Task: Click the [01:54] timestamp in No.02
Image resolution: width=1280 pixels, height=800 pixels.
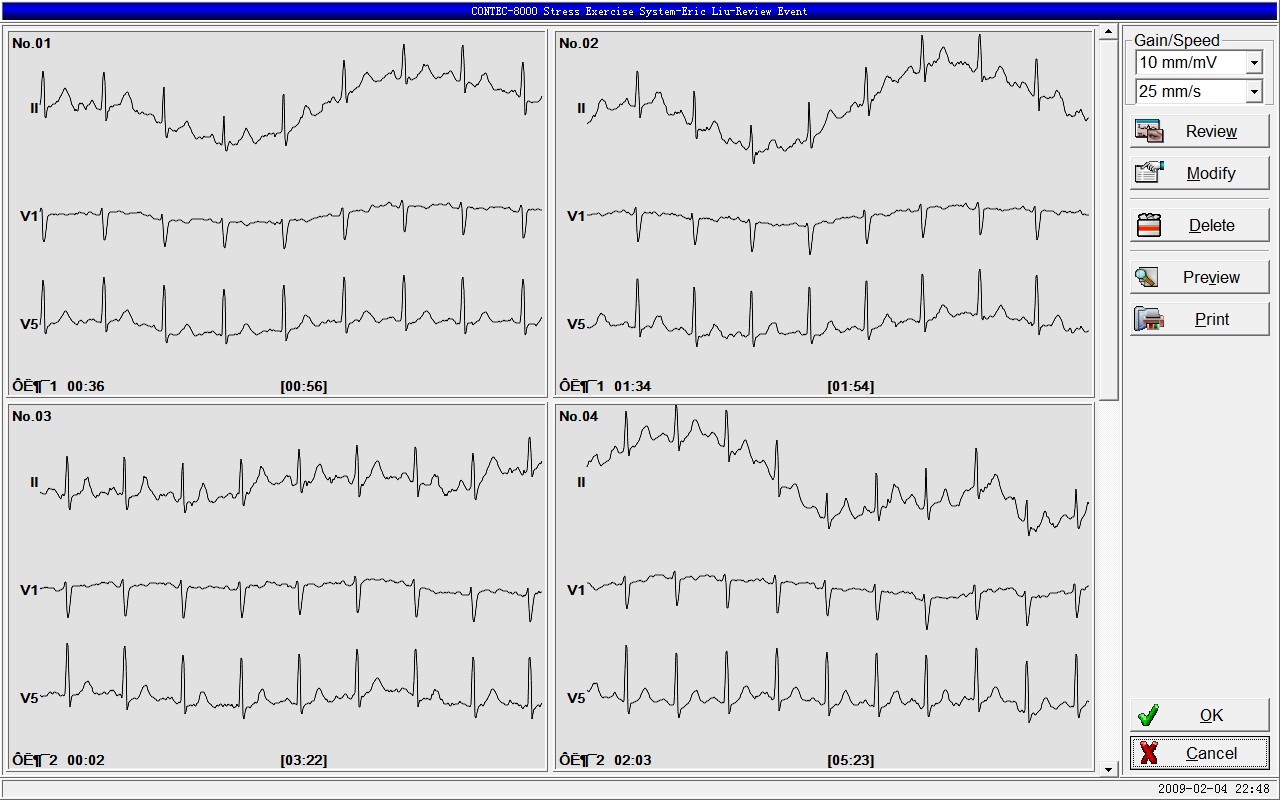Action: click(x=850, y=386)
